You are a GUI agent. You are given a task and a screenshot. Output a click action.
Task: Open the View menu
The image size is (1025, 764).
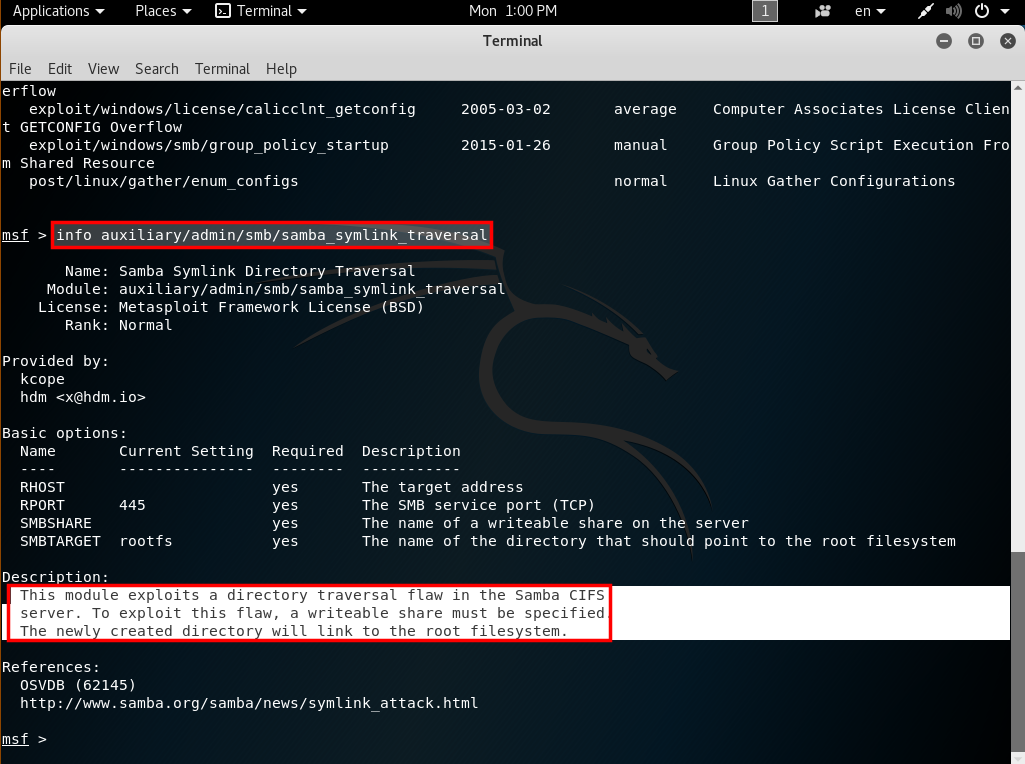103,68
